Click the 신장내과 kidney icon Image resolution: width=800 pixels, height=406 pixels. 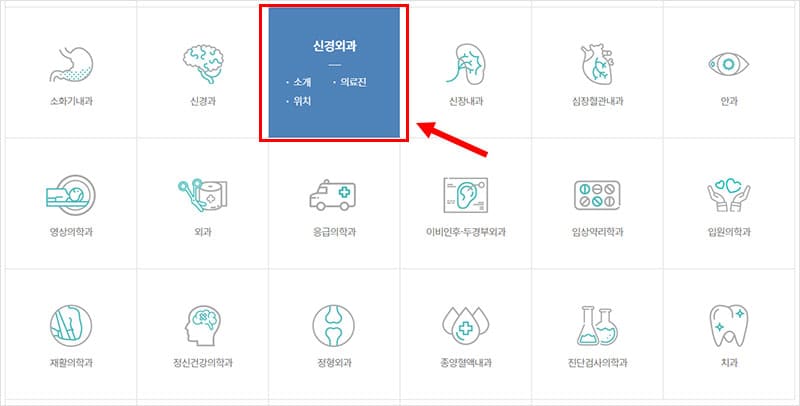pyautogui.click(x=466, y=64)
